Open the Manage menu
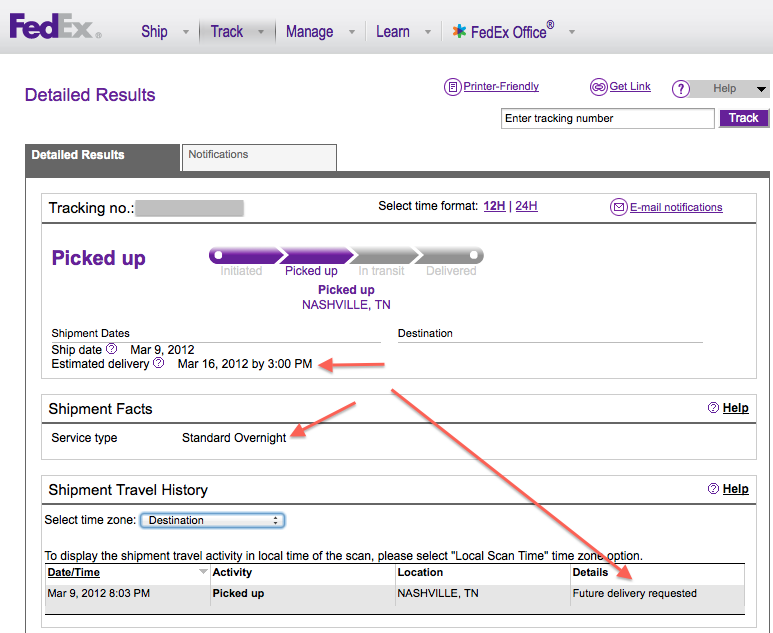Viewport: 773px width, 633px height. (x=310, y=32)
